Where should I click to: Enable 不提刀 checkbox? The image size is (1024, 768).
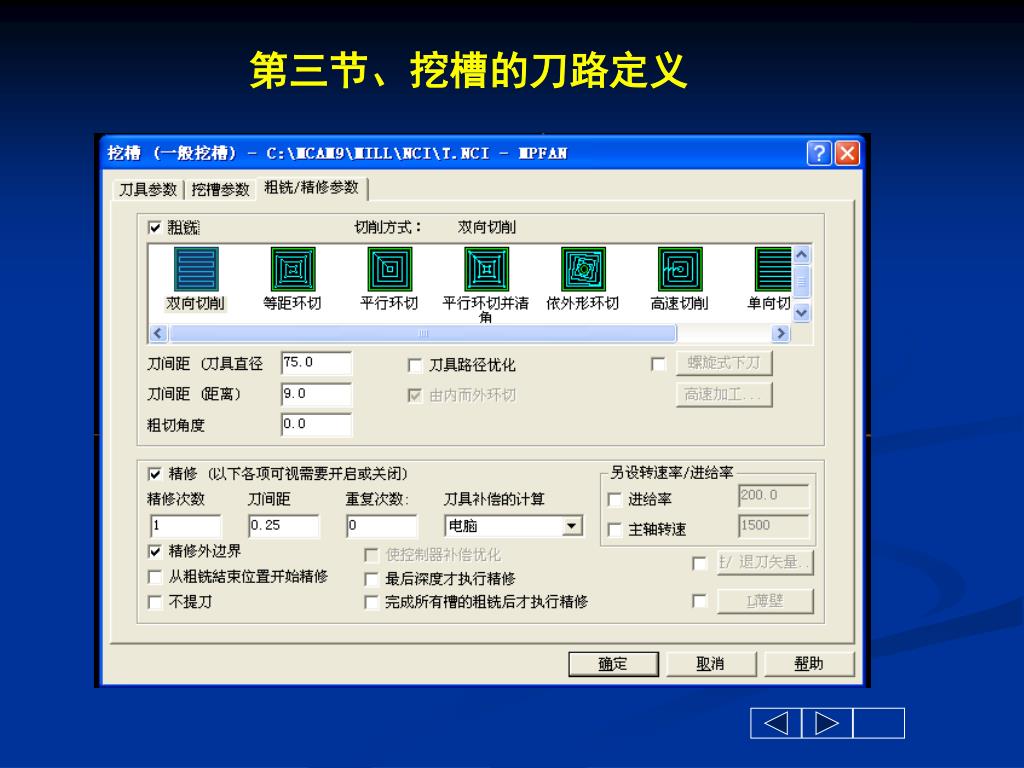(155, 601)
